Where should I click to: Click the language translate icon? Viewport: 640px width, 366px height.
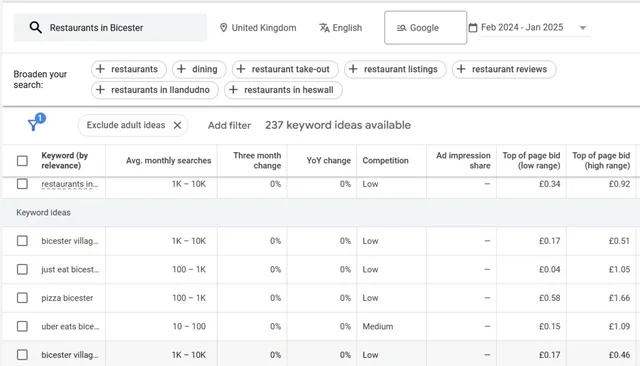pyautogui.click(x=324, y=28)
